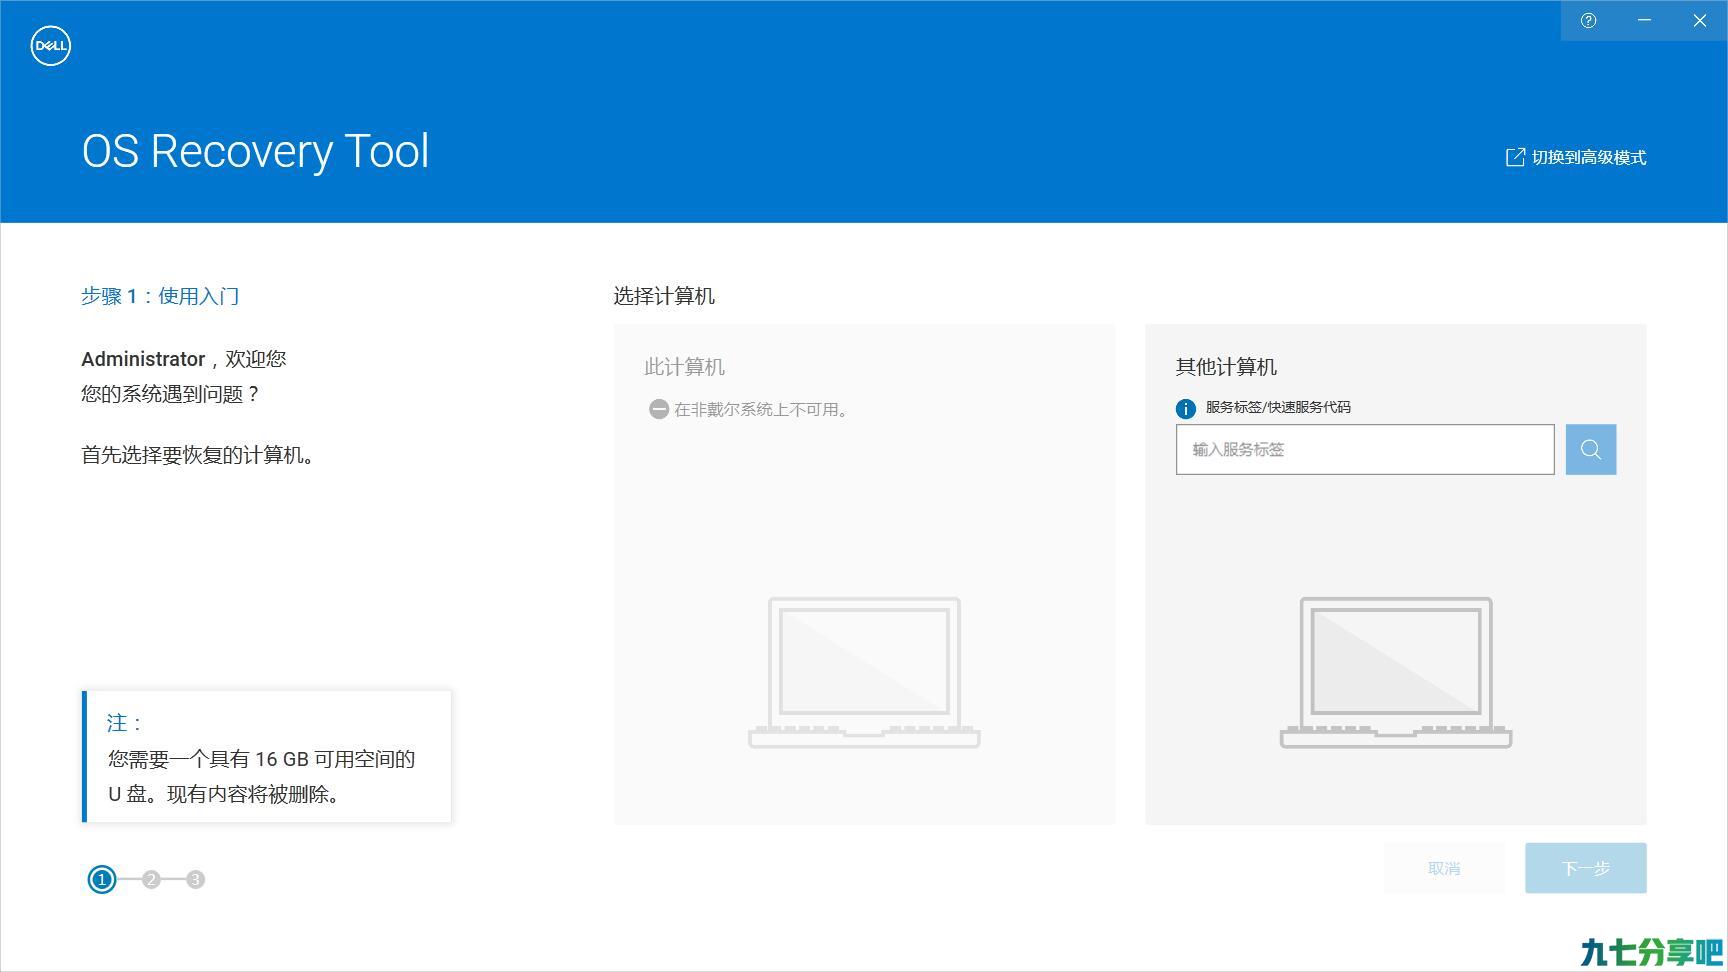
Task: Click the Dell logo icon
Action: pyautogui.click(x=51, y=46)
